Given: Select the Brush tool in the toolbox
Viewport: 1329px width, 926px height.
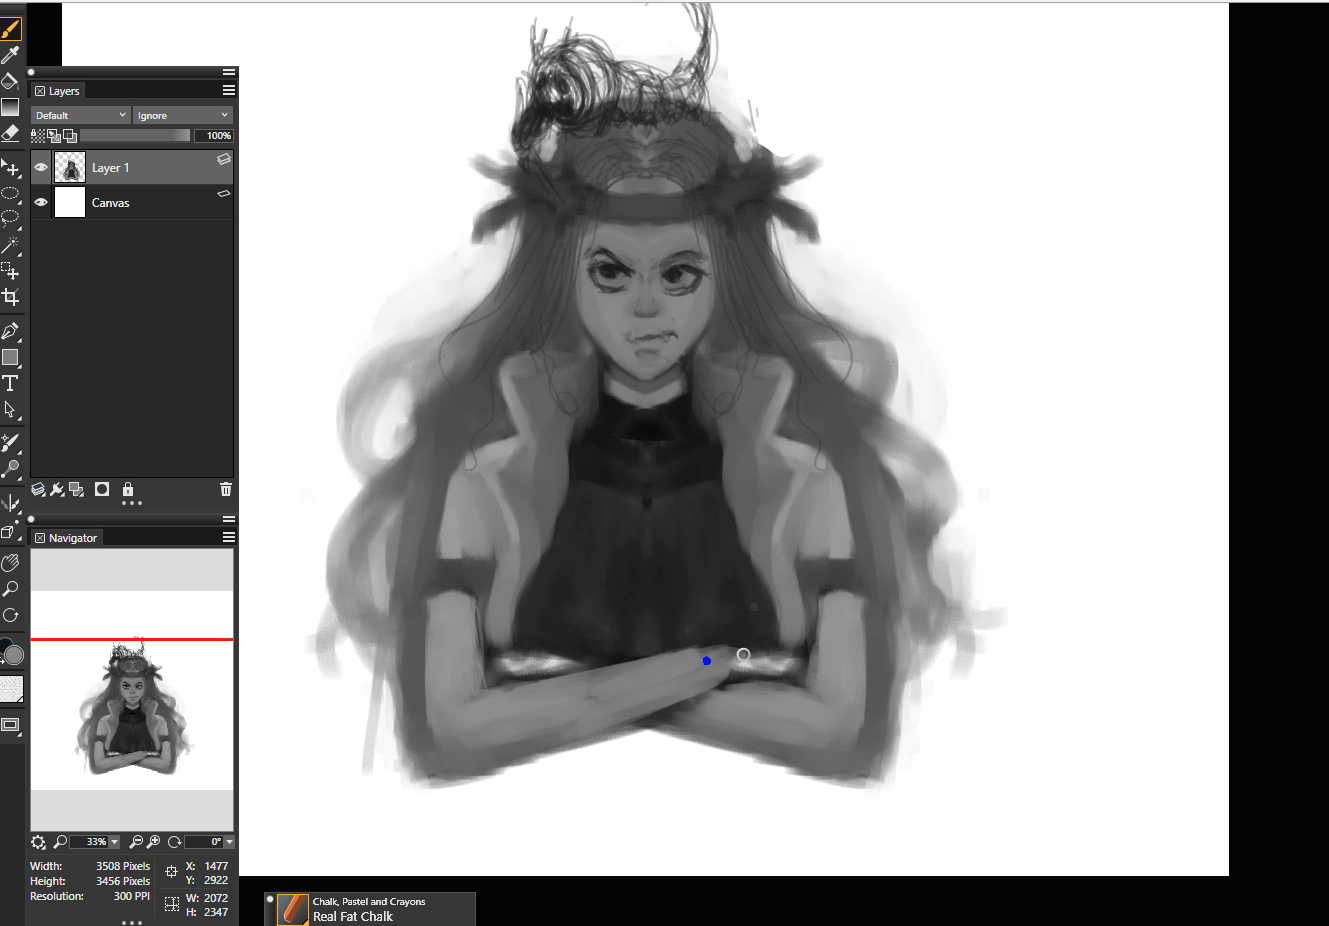Looking at the screenshot, I should [x=11, y=29].
